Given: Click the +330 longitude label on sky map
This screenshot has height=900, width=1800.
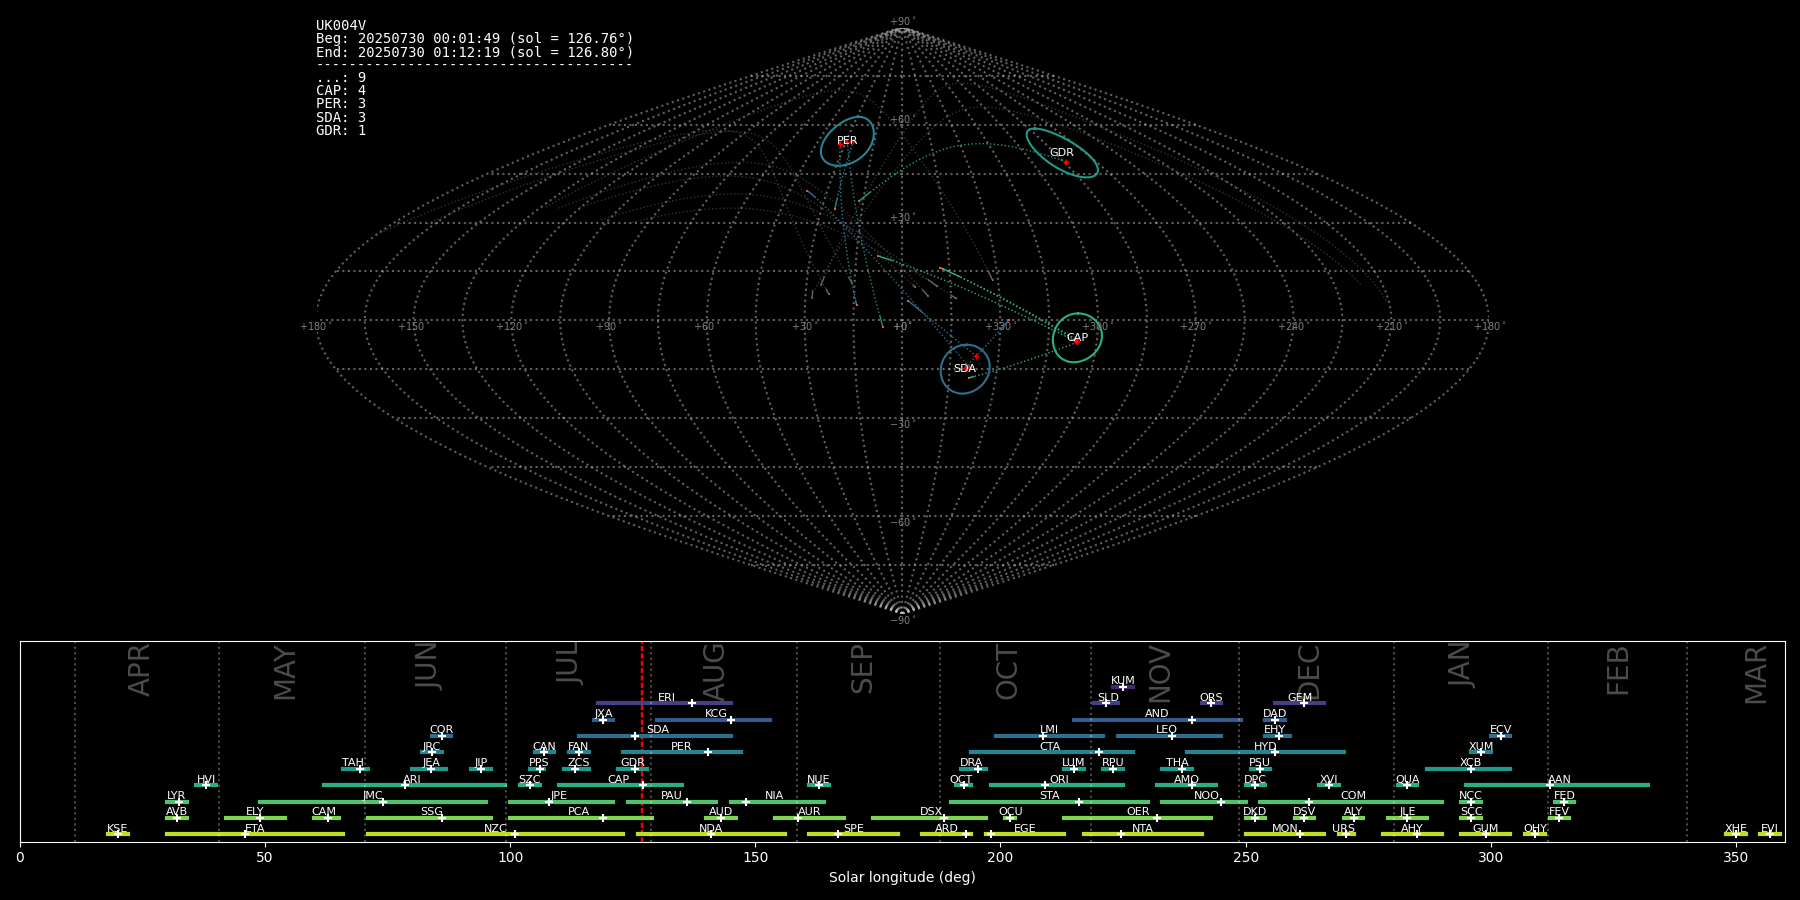Looking at the screenshot, I should point(998,327).
